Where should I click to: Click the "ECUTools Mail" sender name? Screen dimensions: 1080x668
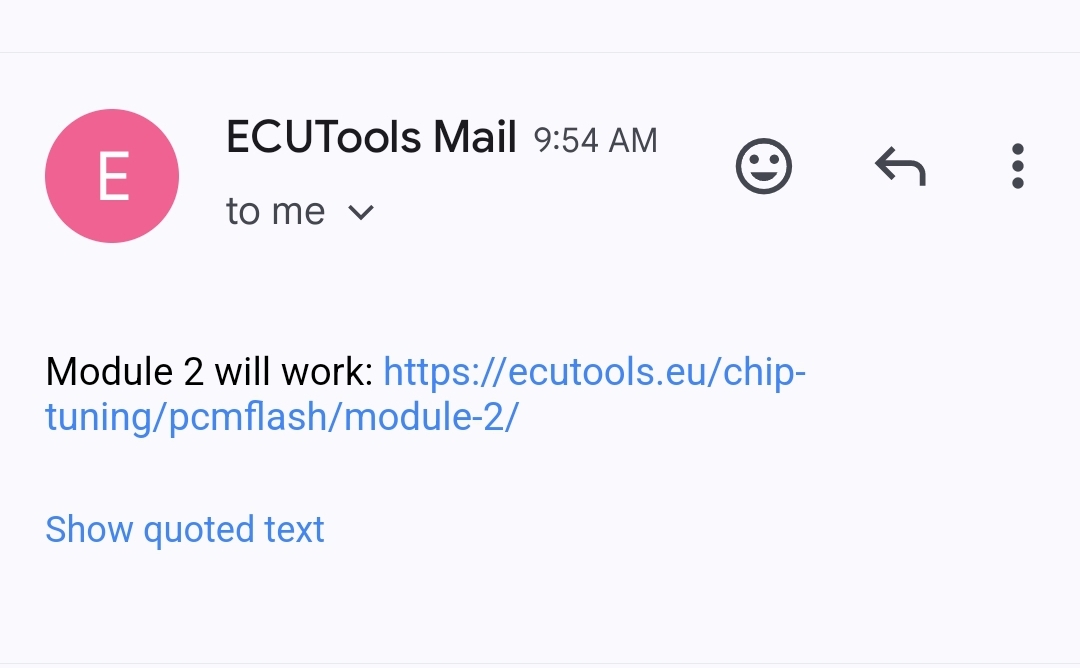[x=371, y=137]
